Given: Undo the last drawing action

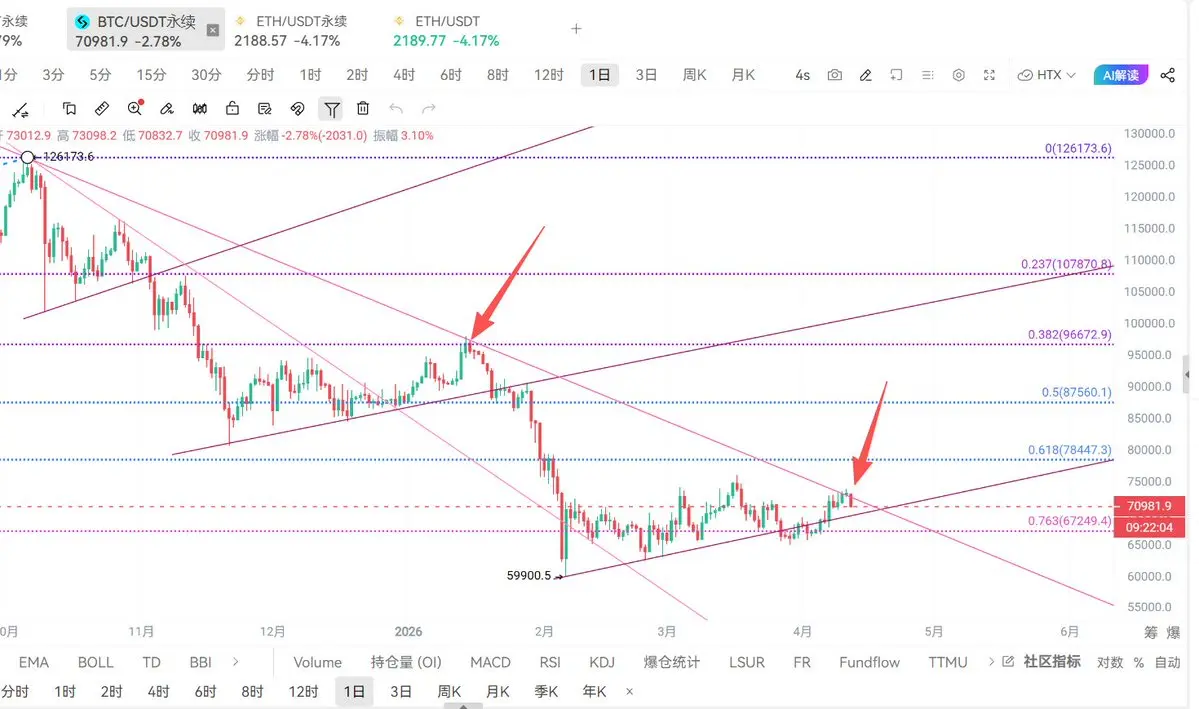Looking at the screenshot, I should click(395, 109).
